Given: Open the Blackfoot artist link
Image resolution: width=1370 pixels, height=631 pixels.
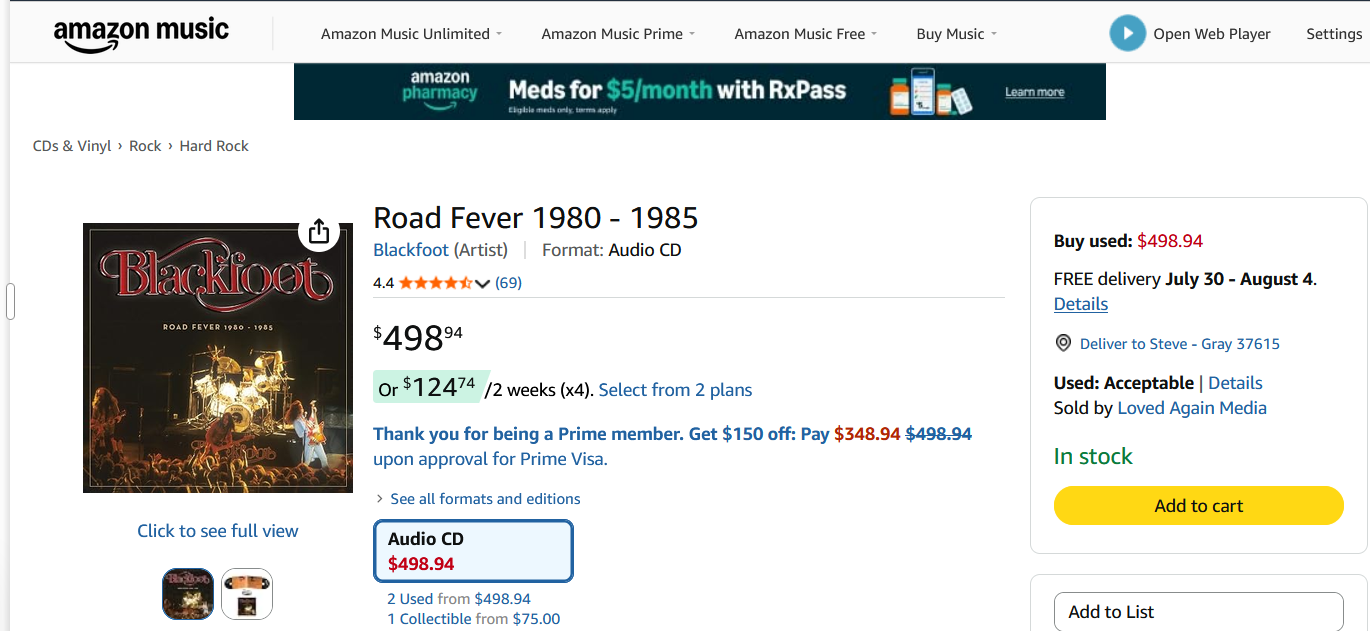Looking at the screenshot, I should tap(411, 250).
